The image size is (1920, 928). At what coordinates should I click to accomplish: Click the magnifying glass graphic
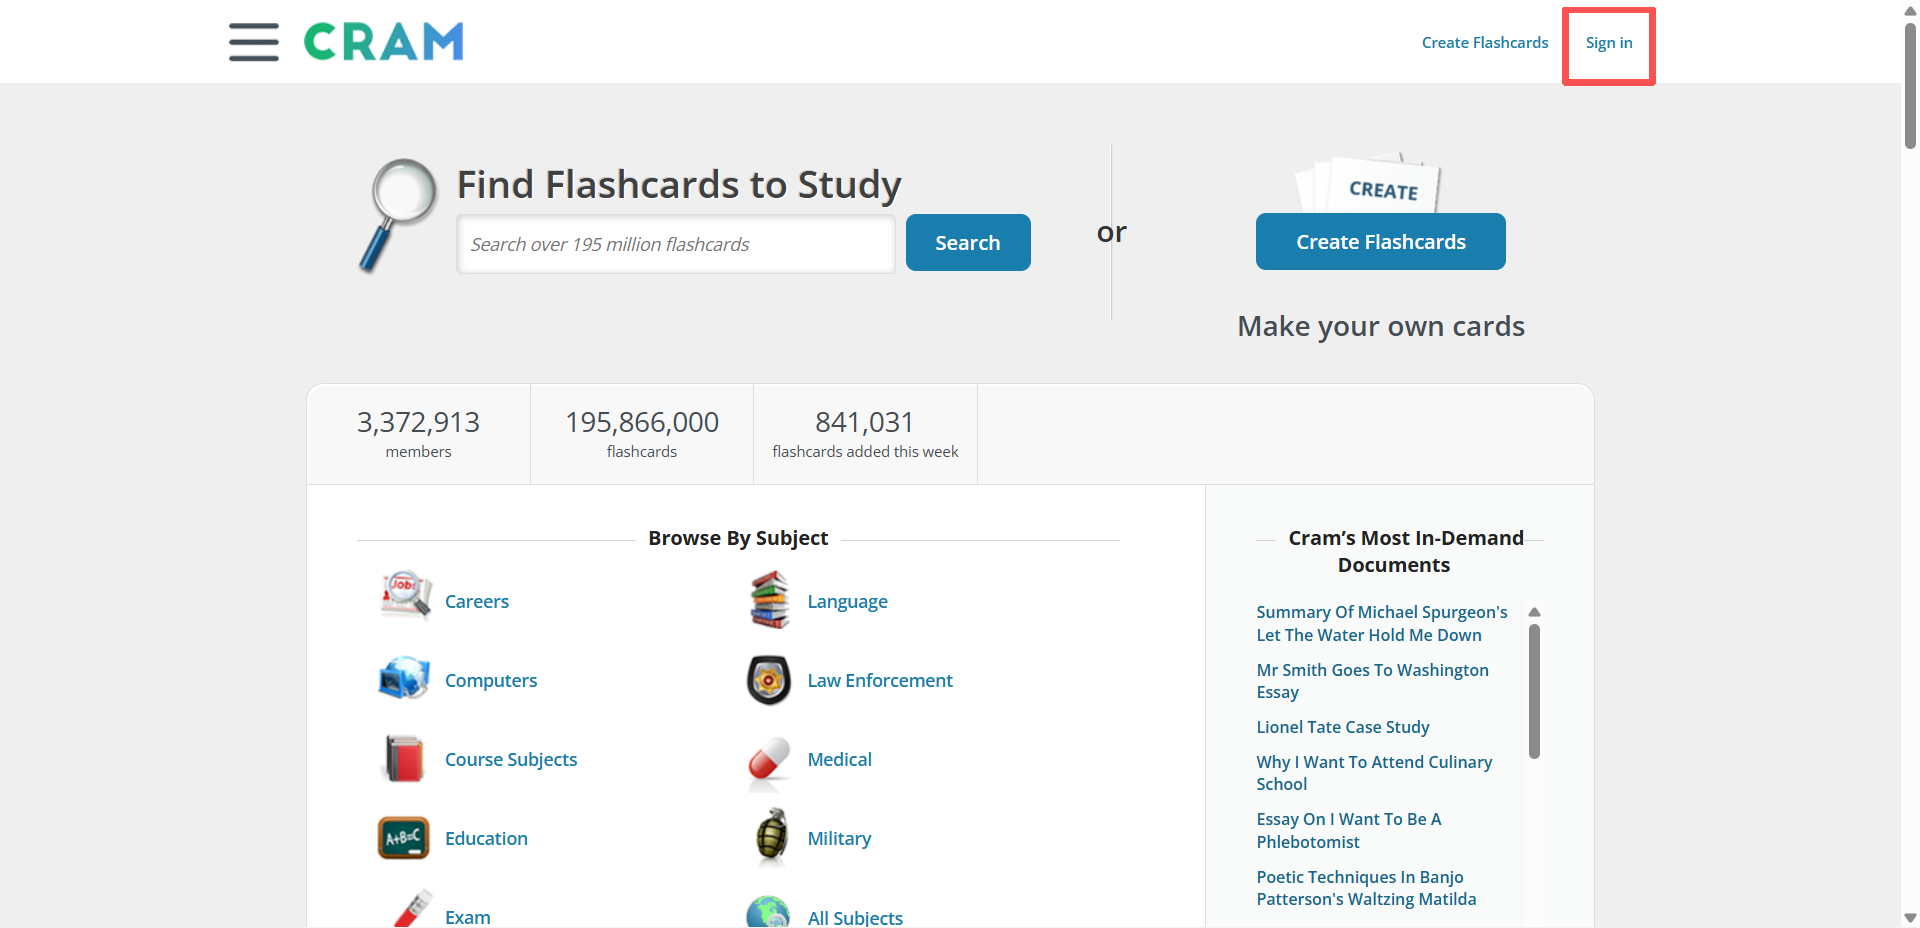(398, 215)
